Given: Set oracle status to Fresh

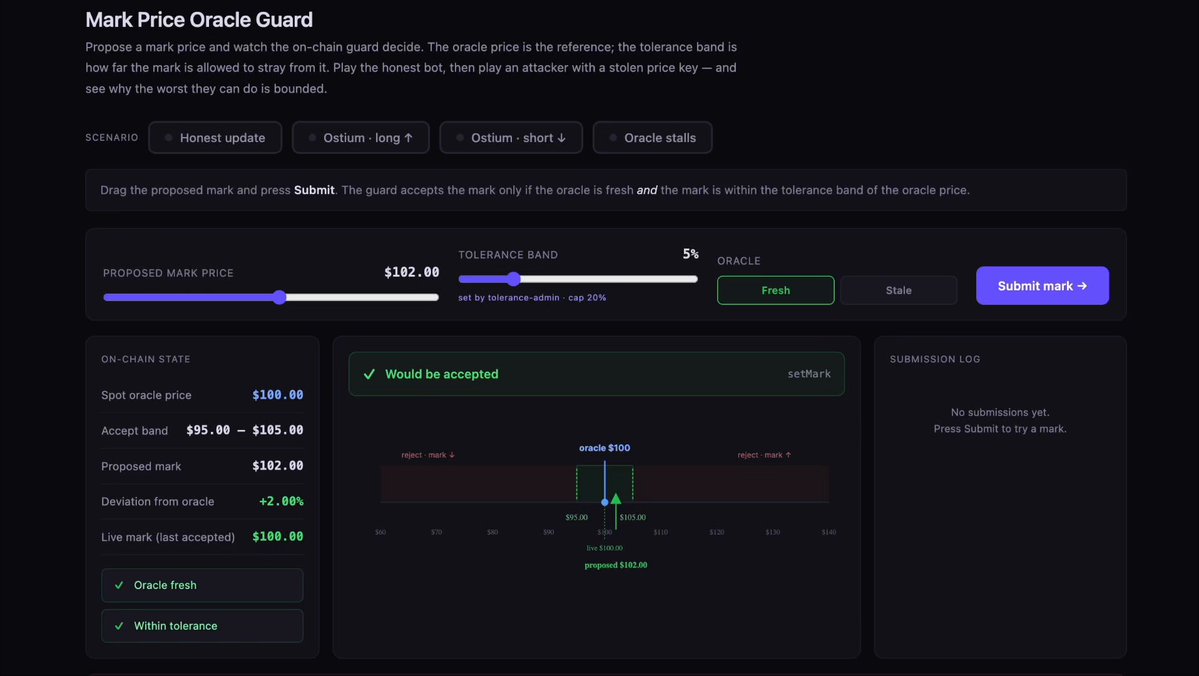Looking at the screenshot, I should pos(775,291).
